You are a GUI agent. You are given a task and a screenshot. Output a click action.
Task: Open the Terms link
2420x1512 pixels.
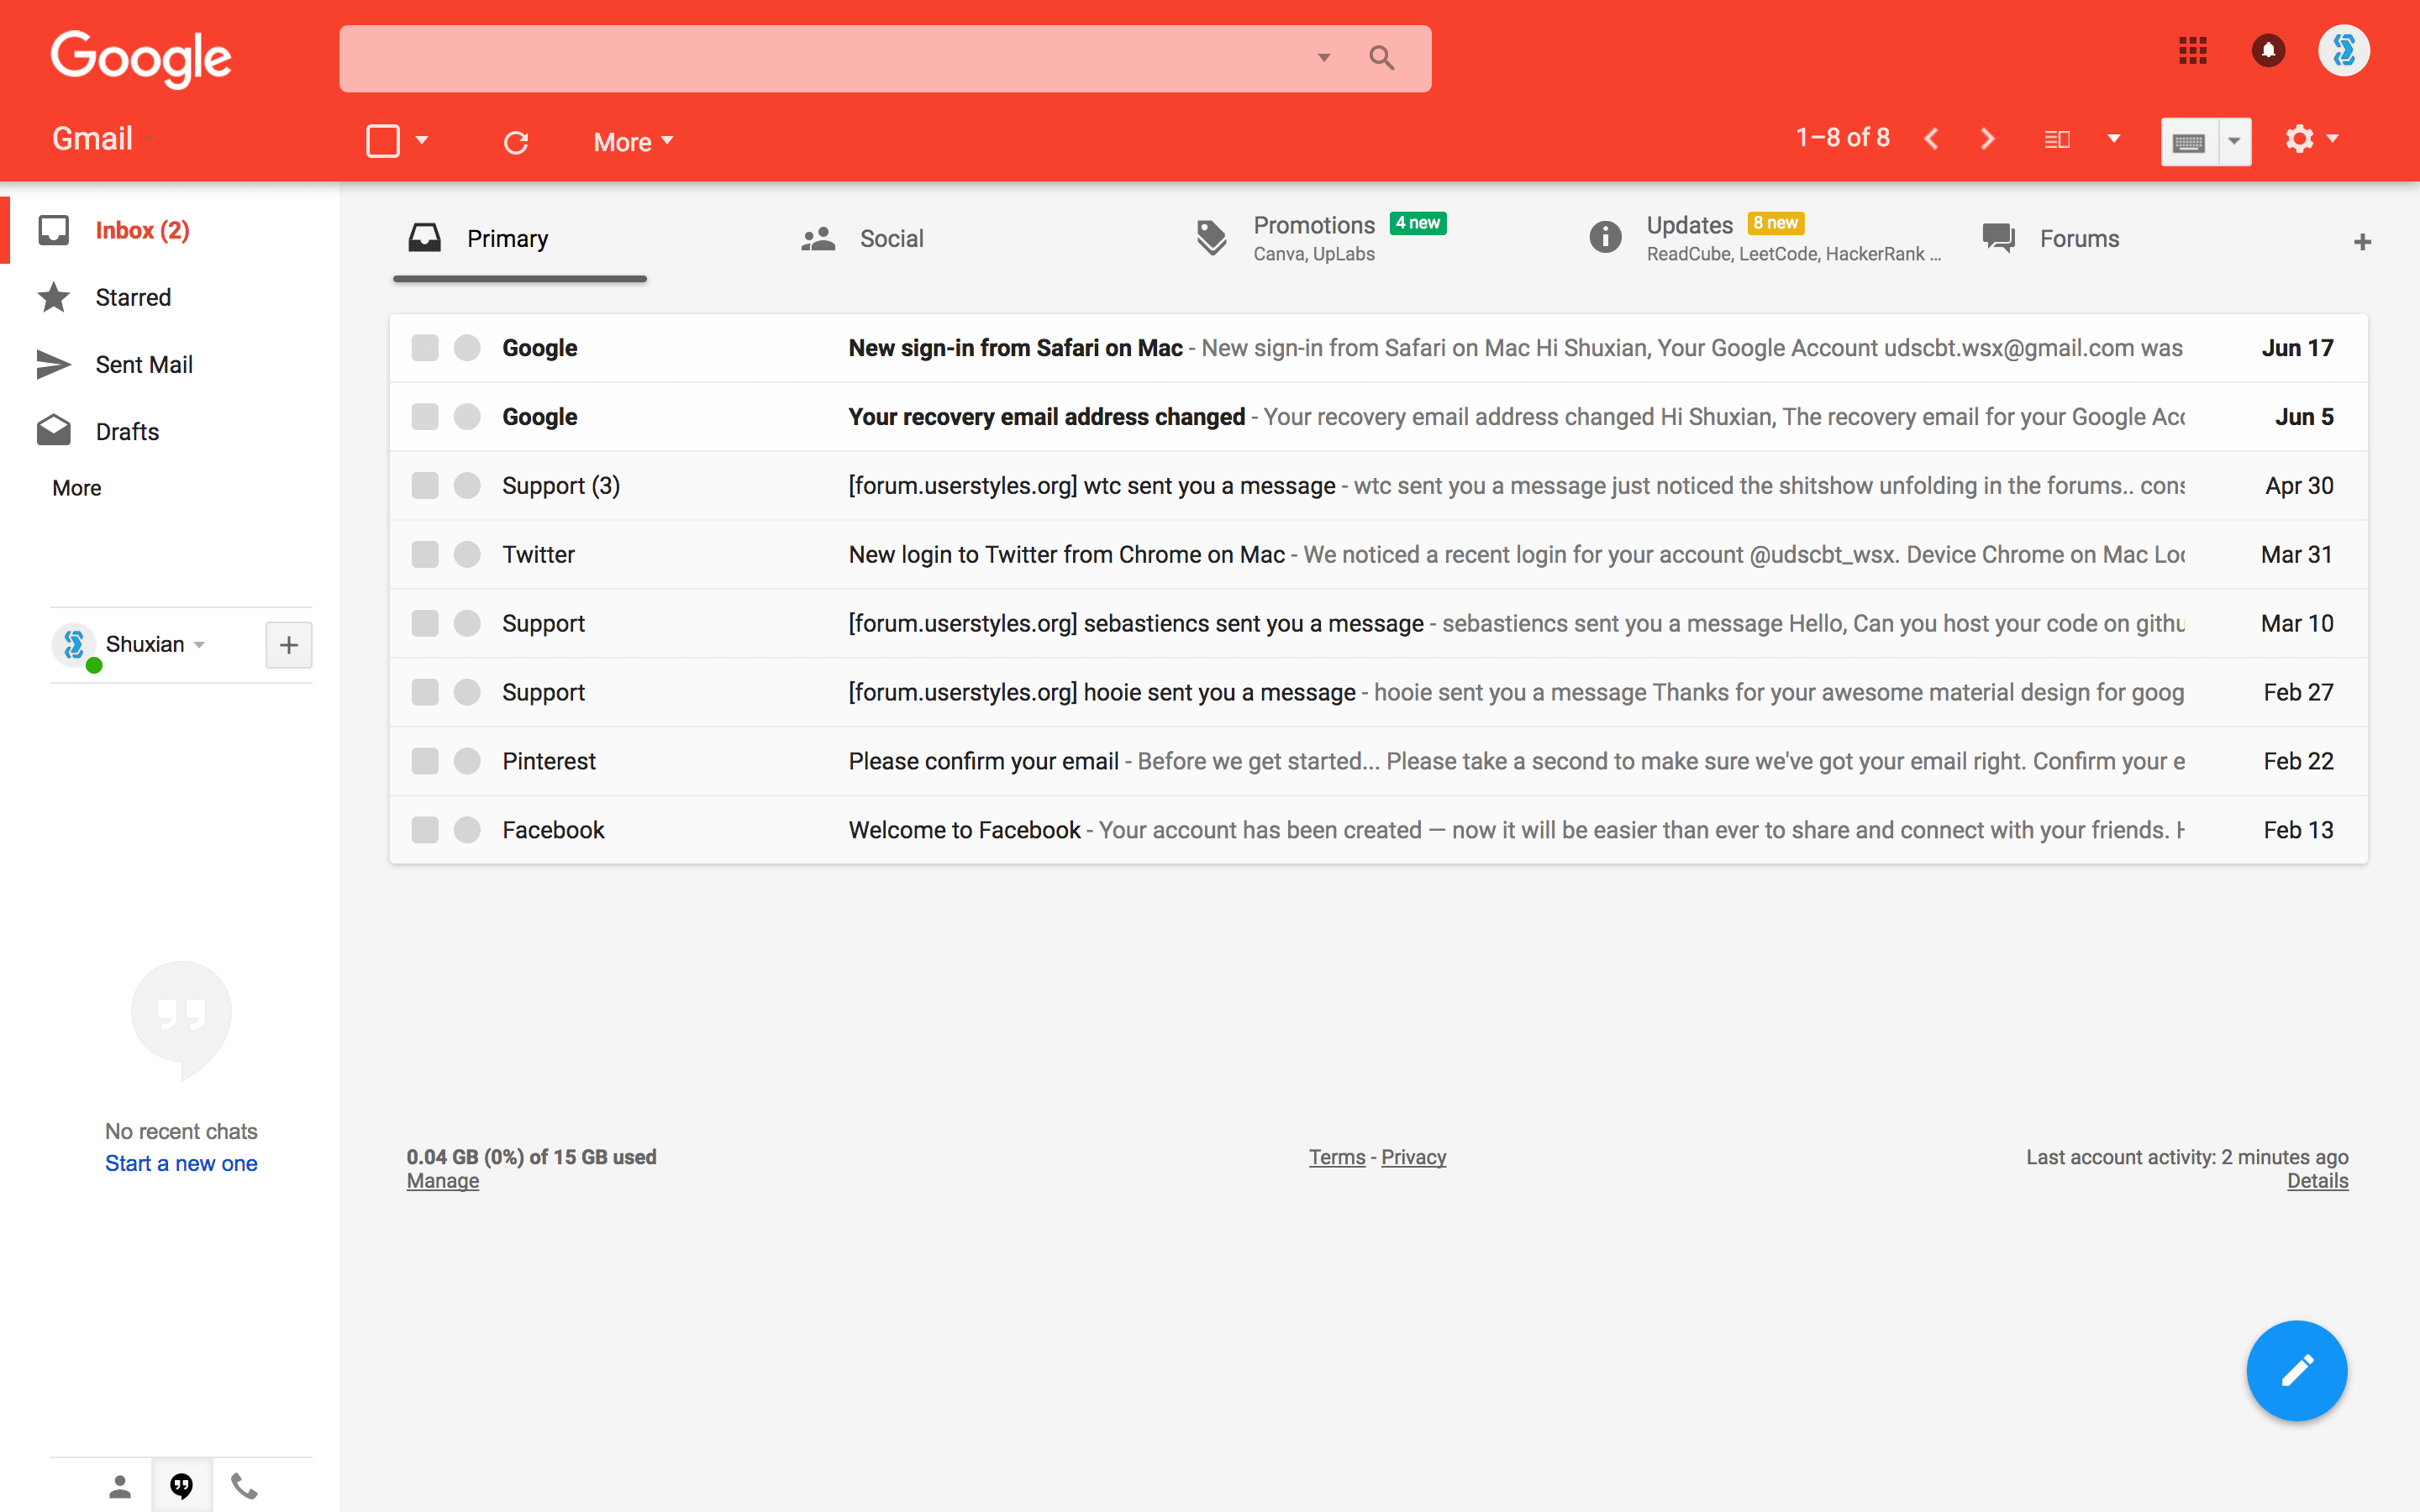coord(1337,1157)
